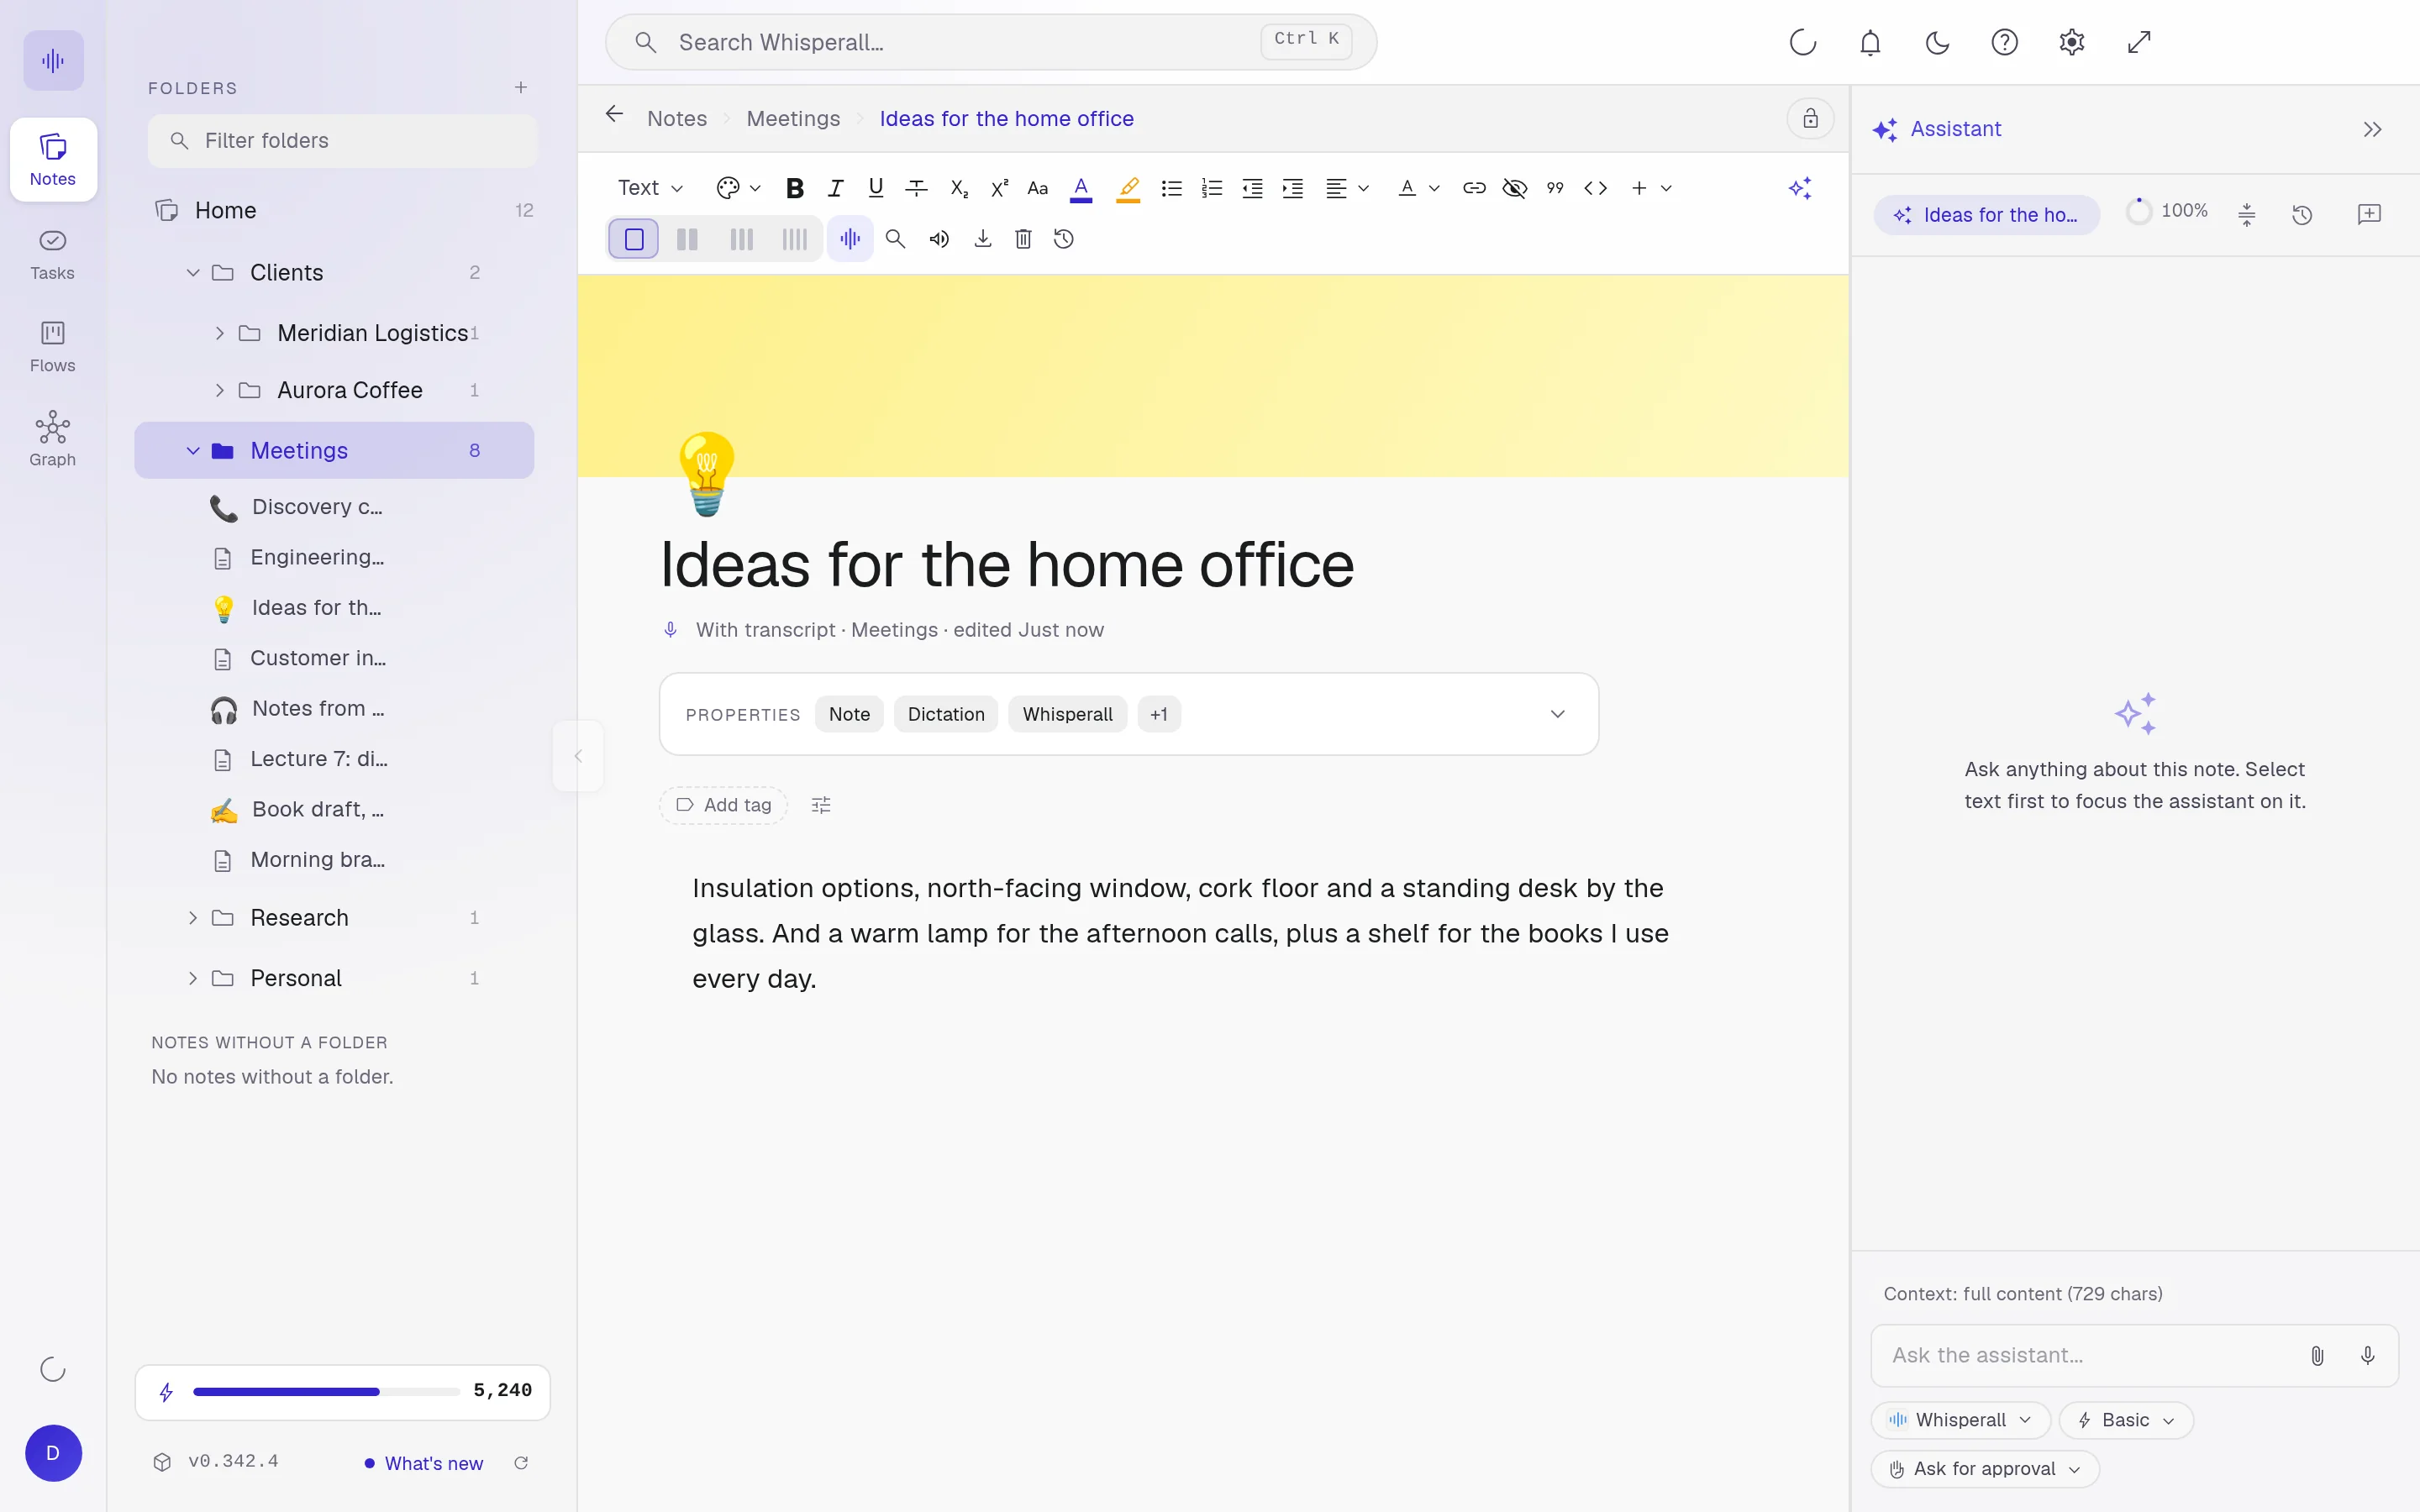Select the three column layout
The width and height of the screenshot is (2420, 1512).
coord(741,239)
